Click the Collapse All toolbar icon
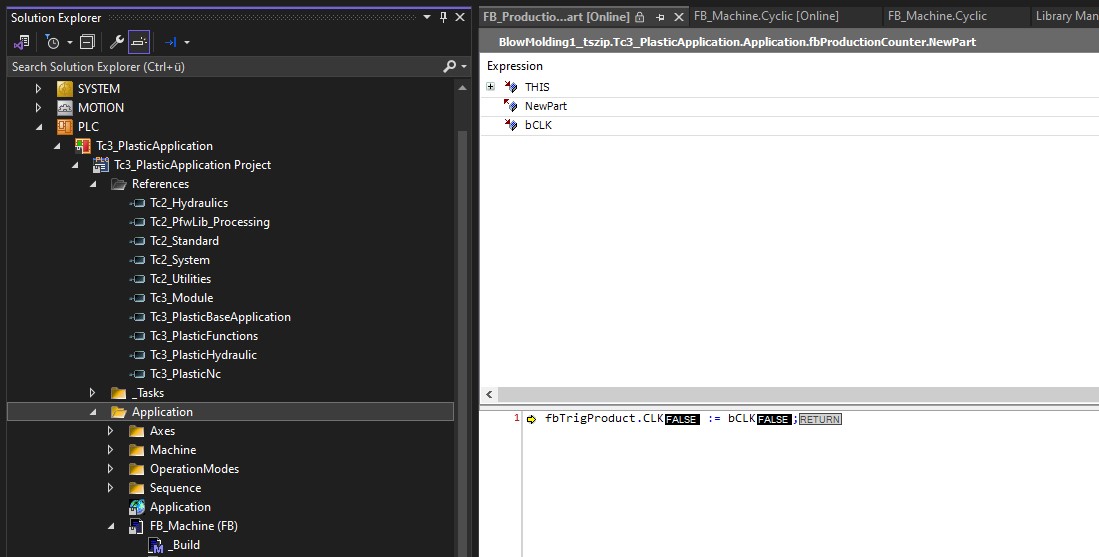1099x557 pixels. [x=87, y=42]
